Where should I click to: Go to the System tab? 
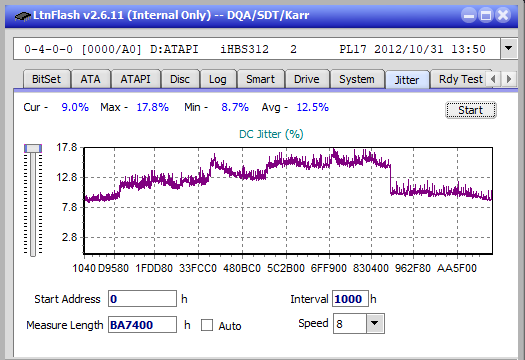[x=357, y=79]
